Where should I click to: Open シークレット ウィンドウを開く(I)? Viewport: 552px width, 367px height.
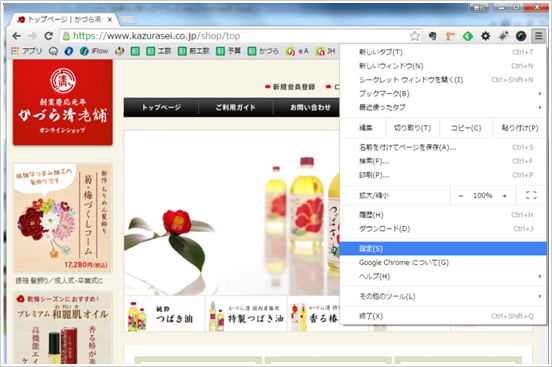point(443,80)
